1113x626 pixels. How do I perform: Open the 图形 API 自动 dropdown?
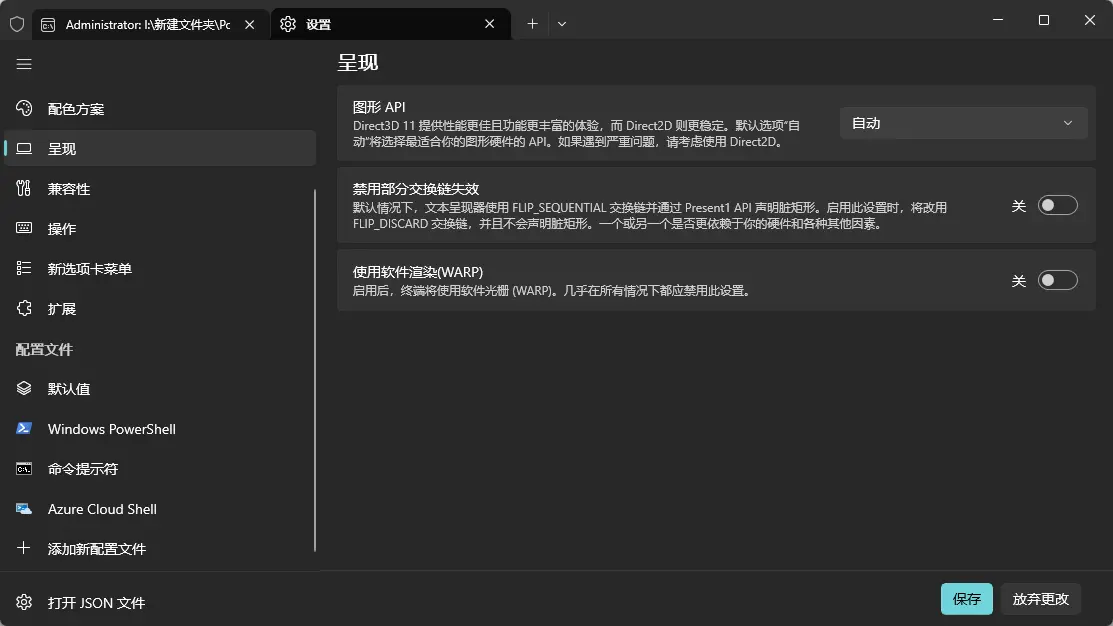963,123
